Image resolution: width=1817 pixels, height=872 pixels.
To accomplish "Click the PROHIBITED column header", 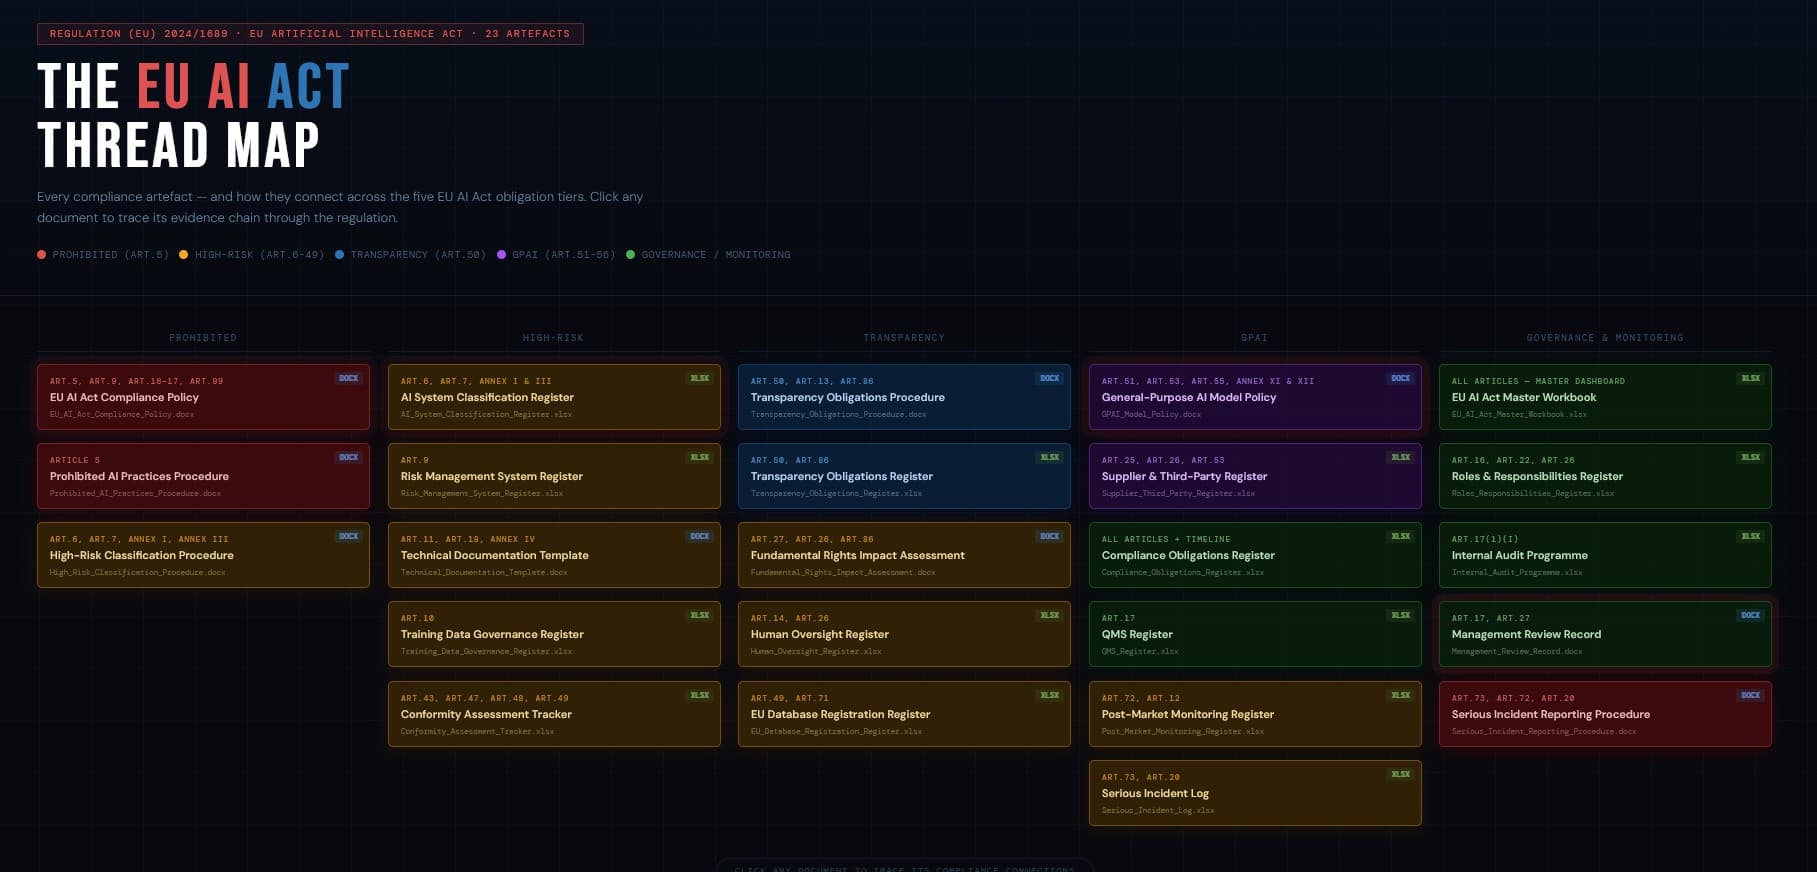I will click(x=203, y=338).
